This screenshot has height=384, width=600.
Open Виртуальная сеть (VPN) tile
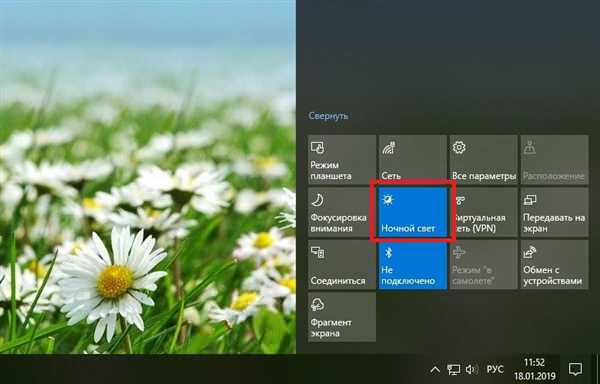[x=483, y=212]
